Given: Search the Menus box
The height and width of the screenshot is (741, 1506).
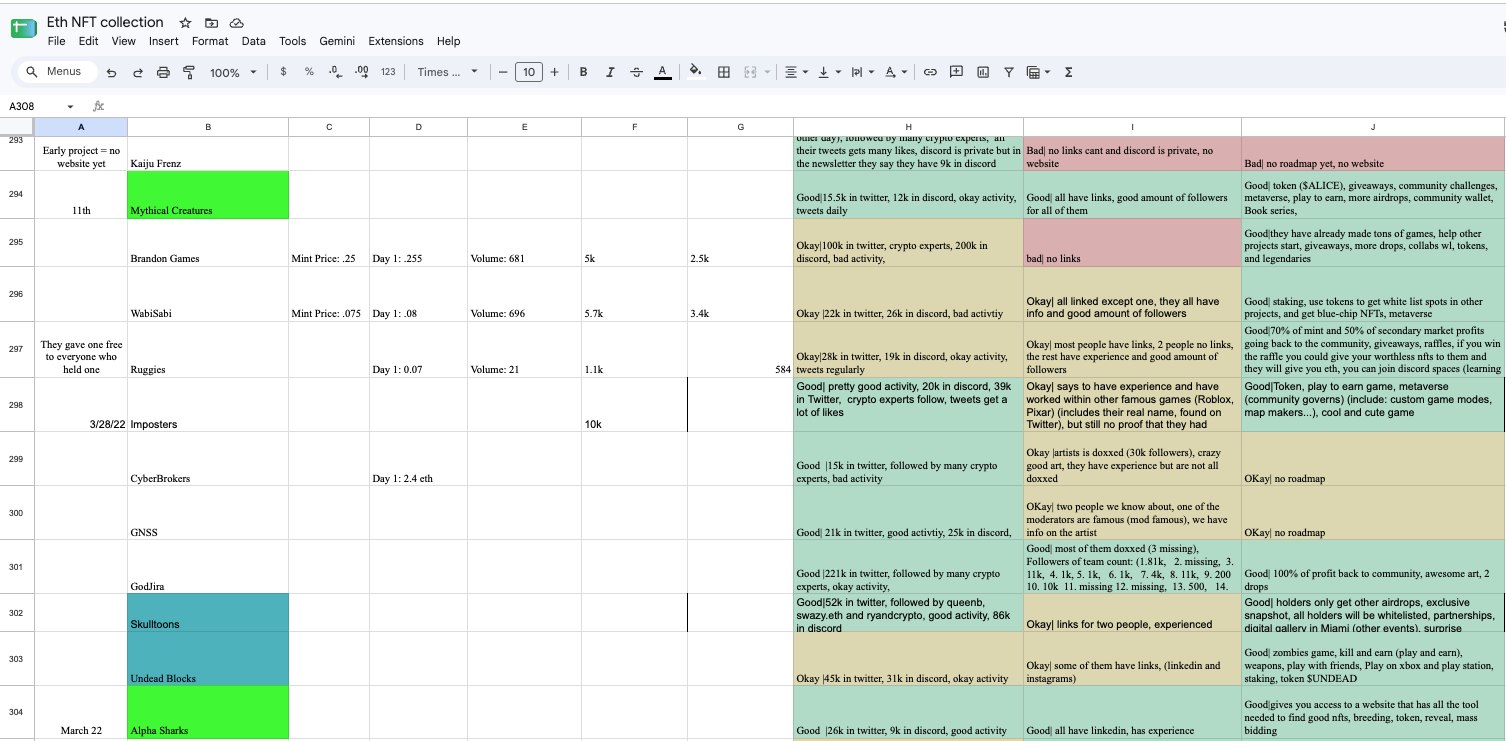Looking at the screenshot, I should click(x=58, y=72).
